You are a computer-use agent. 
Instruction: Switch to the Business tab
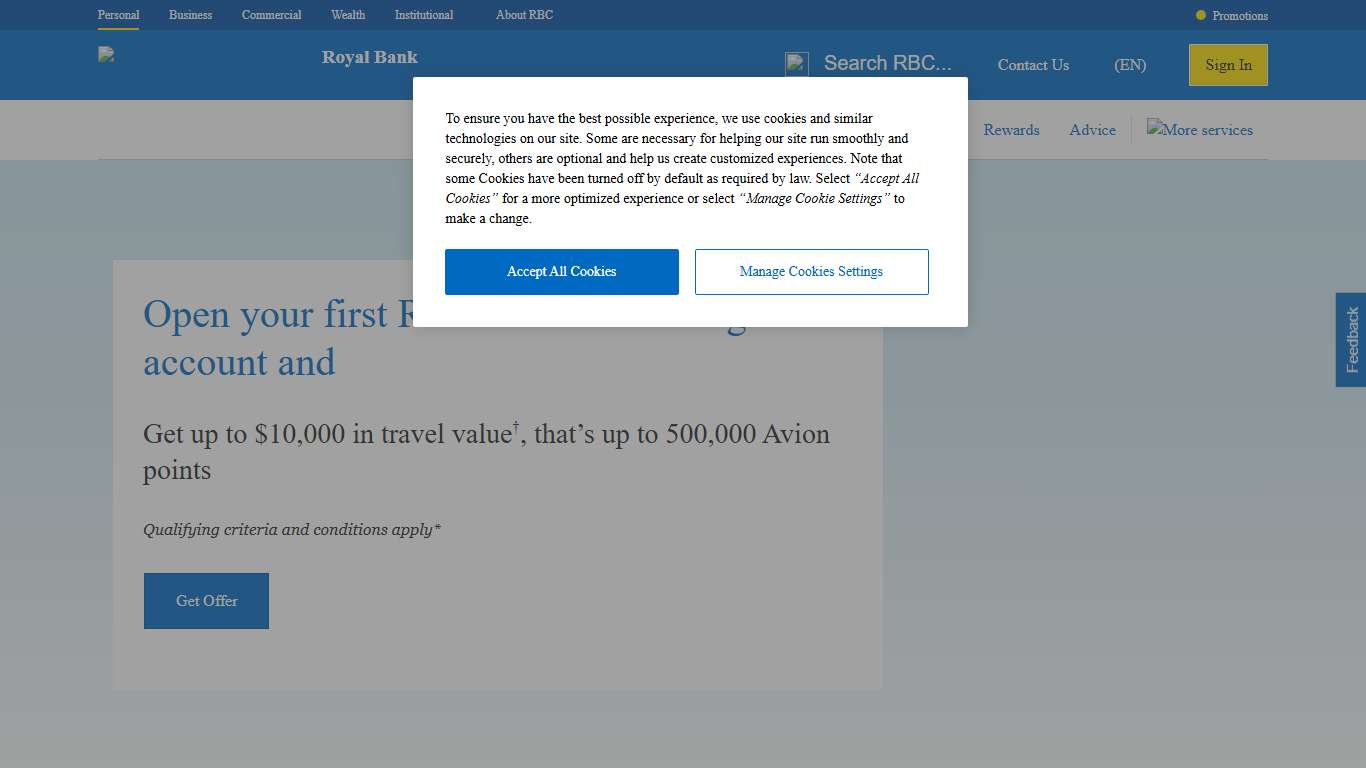(190, 15)
